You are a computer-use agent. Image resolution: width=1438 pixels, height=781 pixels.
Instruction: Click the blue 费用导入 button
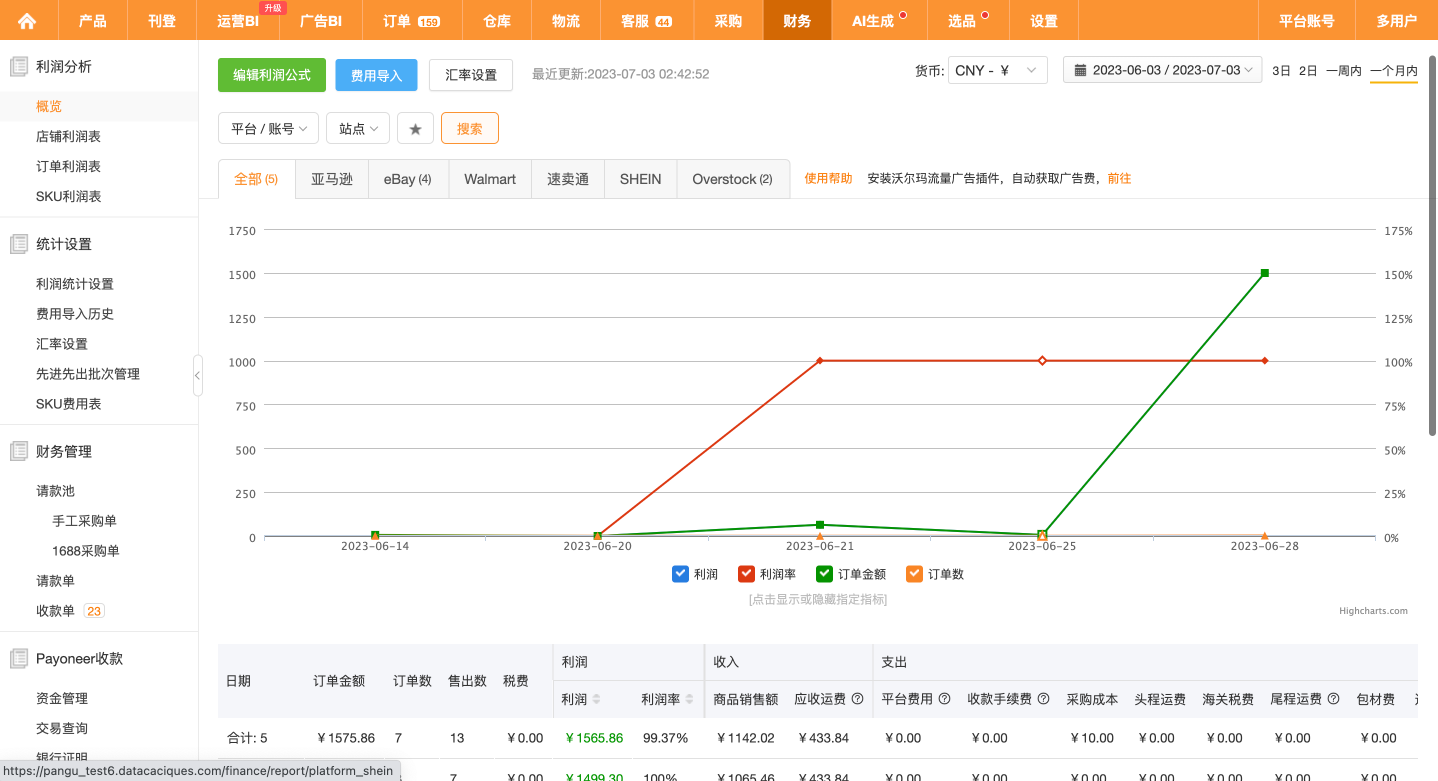coord(376,75)
